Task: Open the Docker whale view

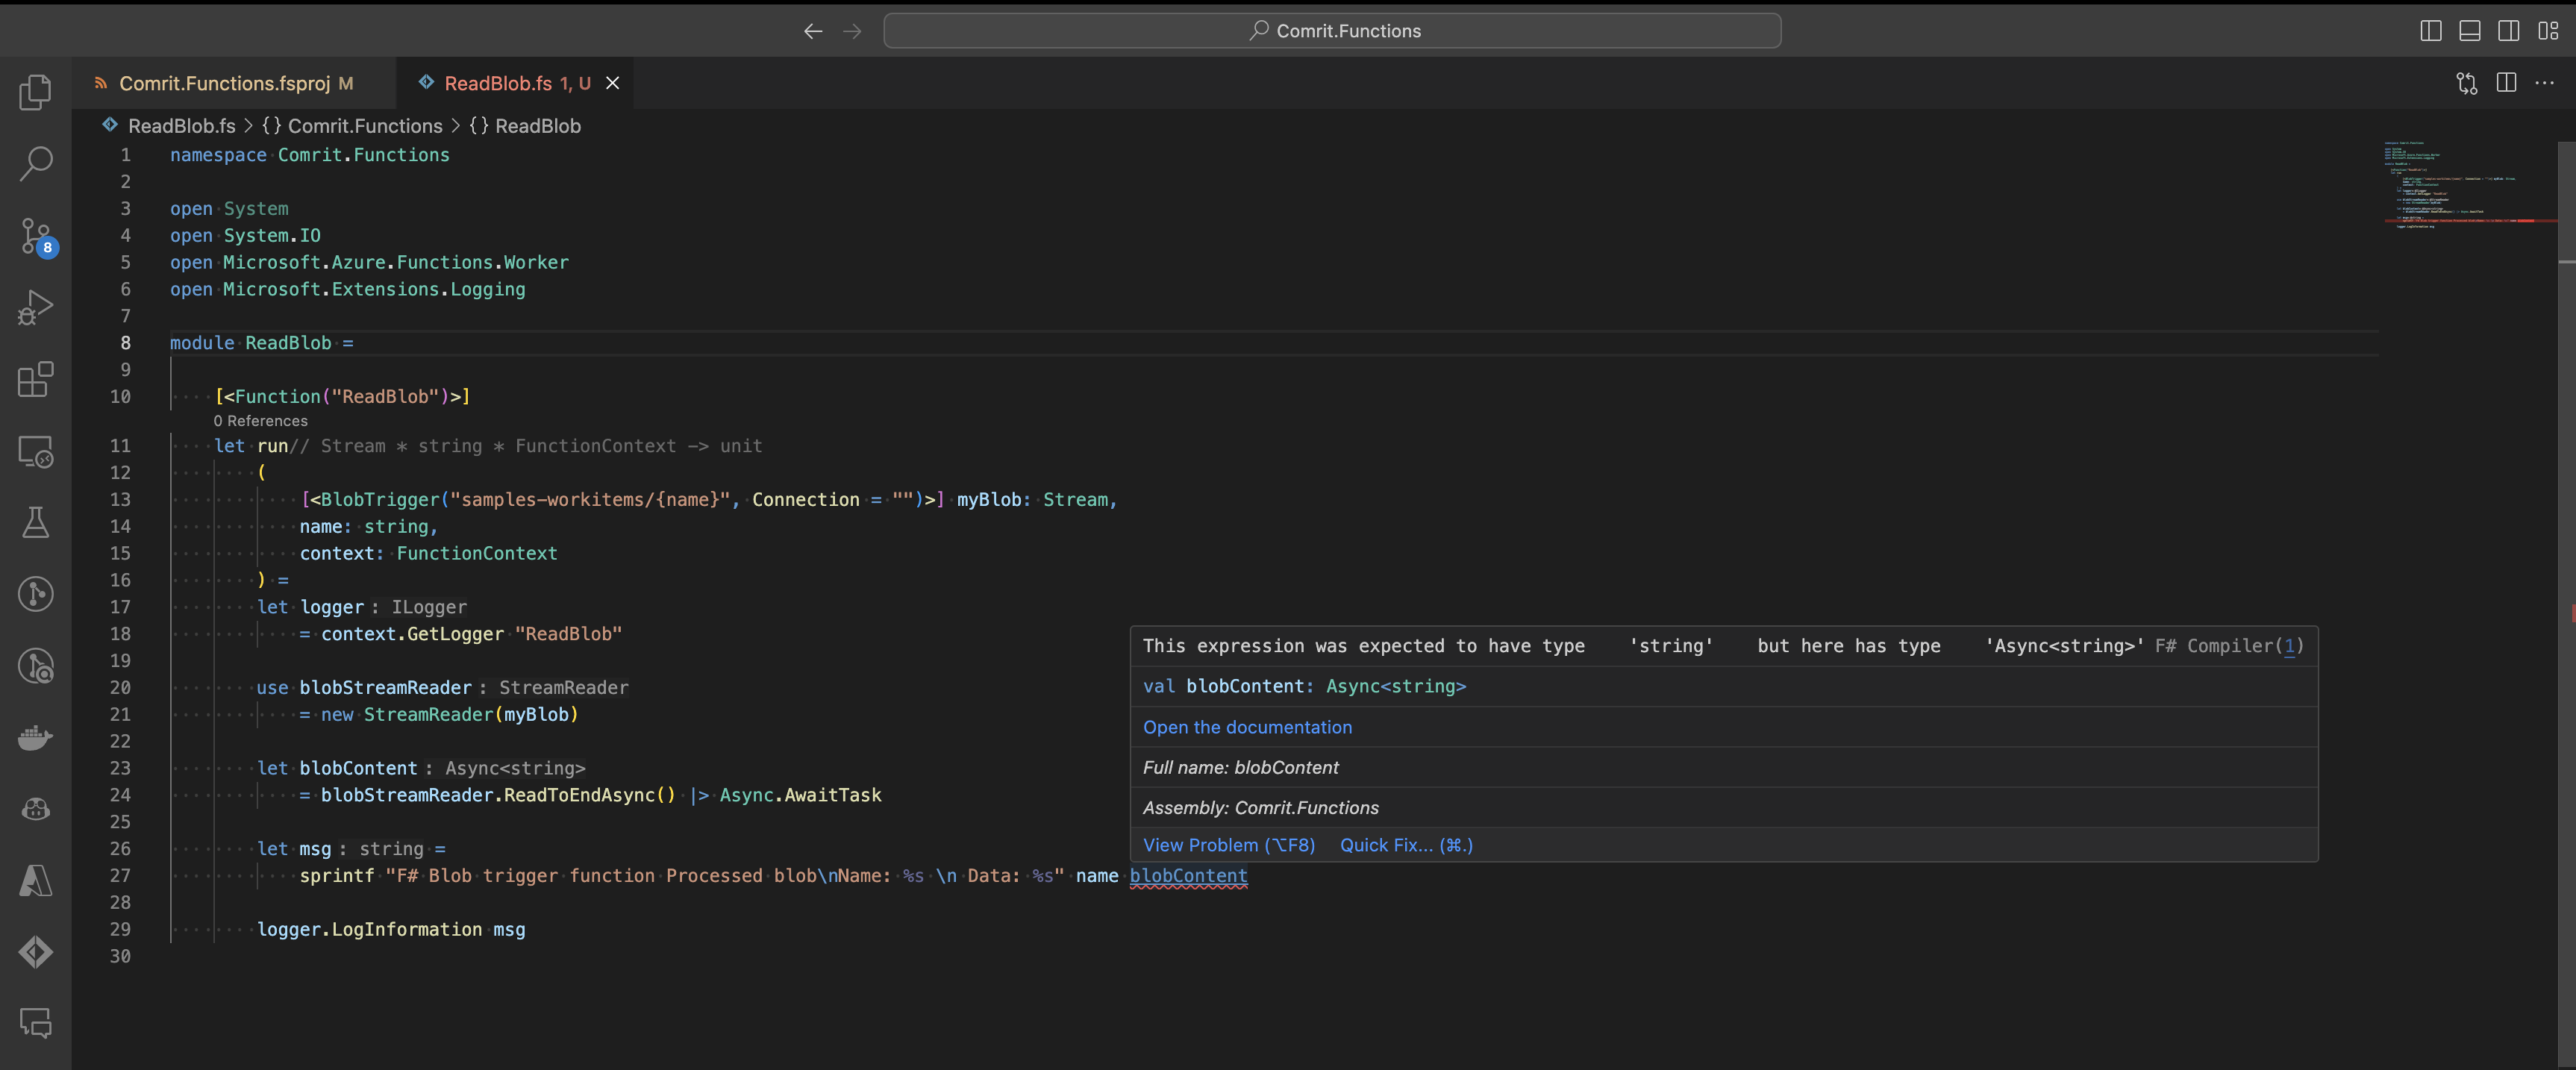Action: point(35,737)
